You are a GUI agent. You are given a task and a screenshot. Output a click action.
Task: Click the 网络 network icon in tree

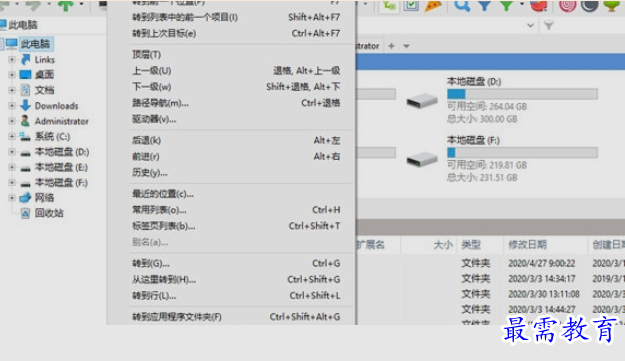coord(26,198)
